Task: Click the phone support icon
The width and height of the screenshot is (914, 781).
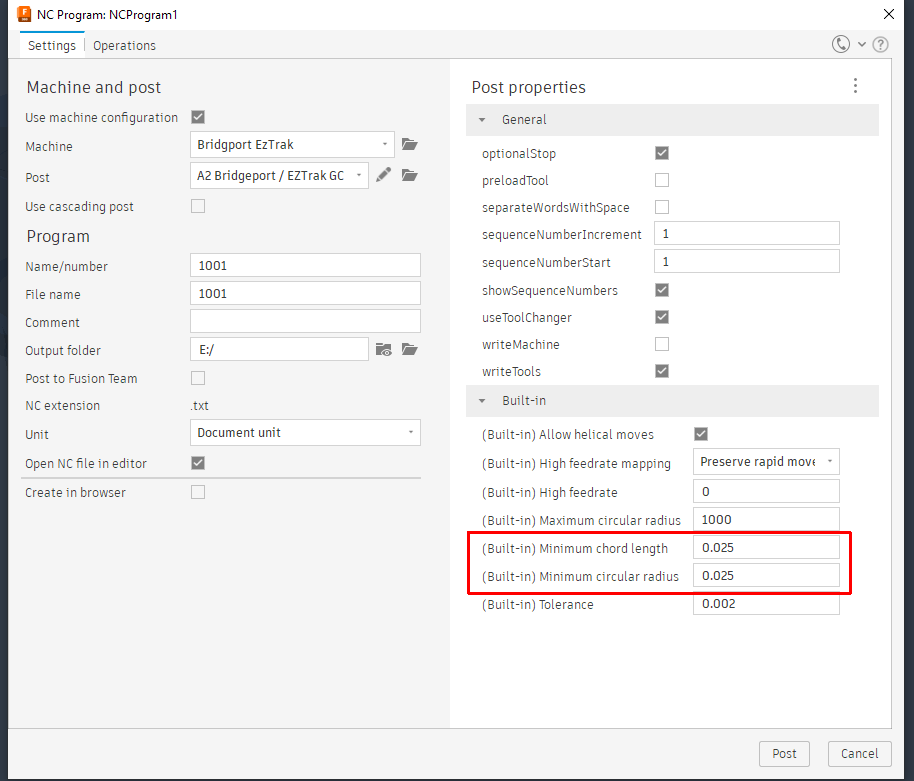Action: coord(841,45)
